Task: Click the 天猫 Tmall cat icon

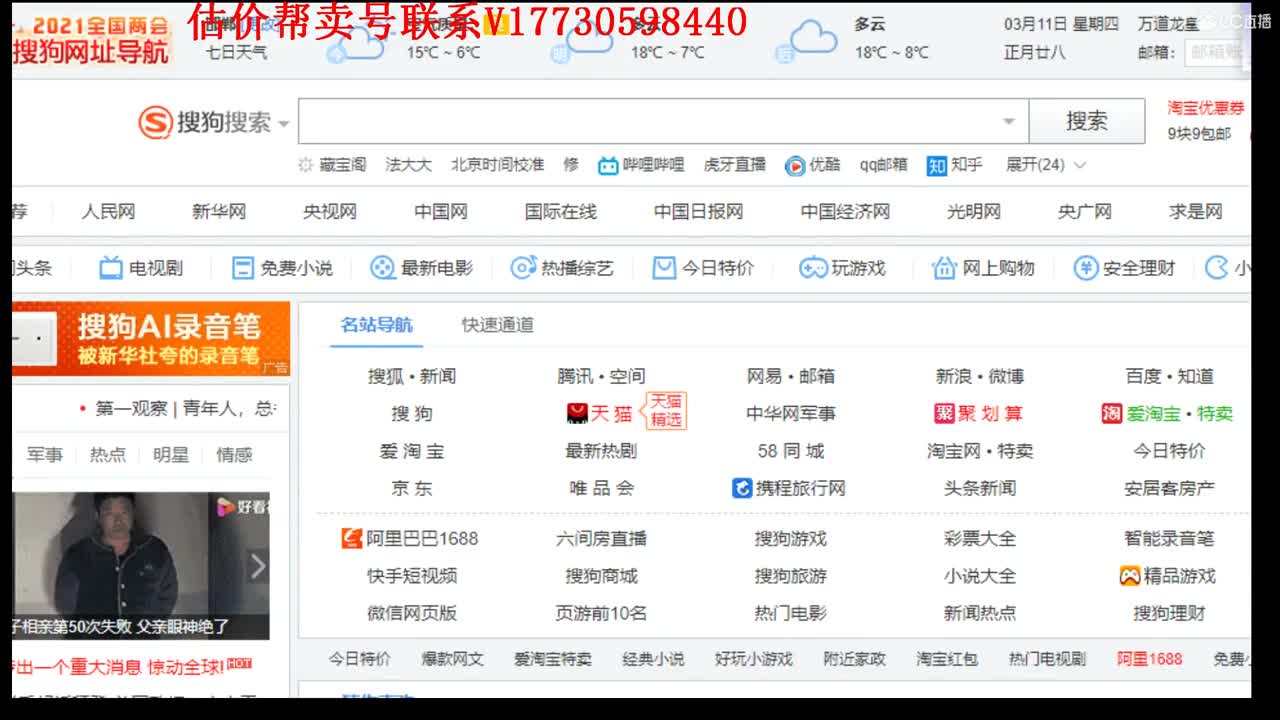Action: click(x=577, y=413)
